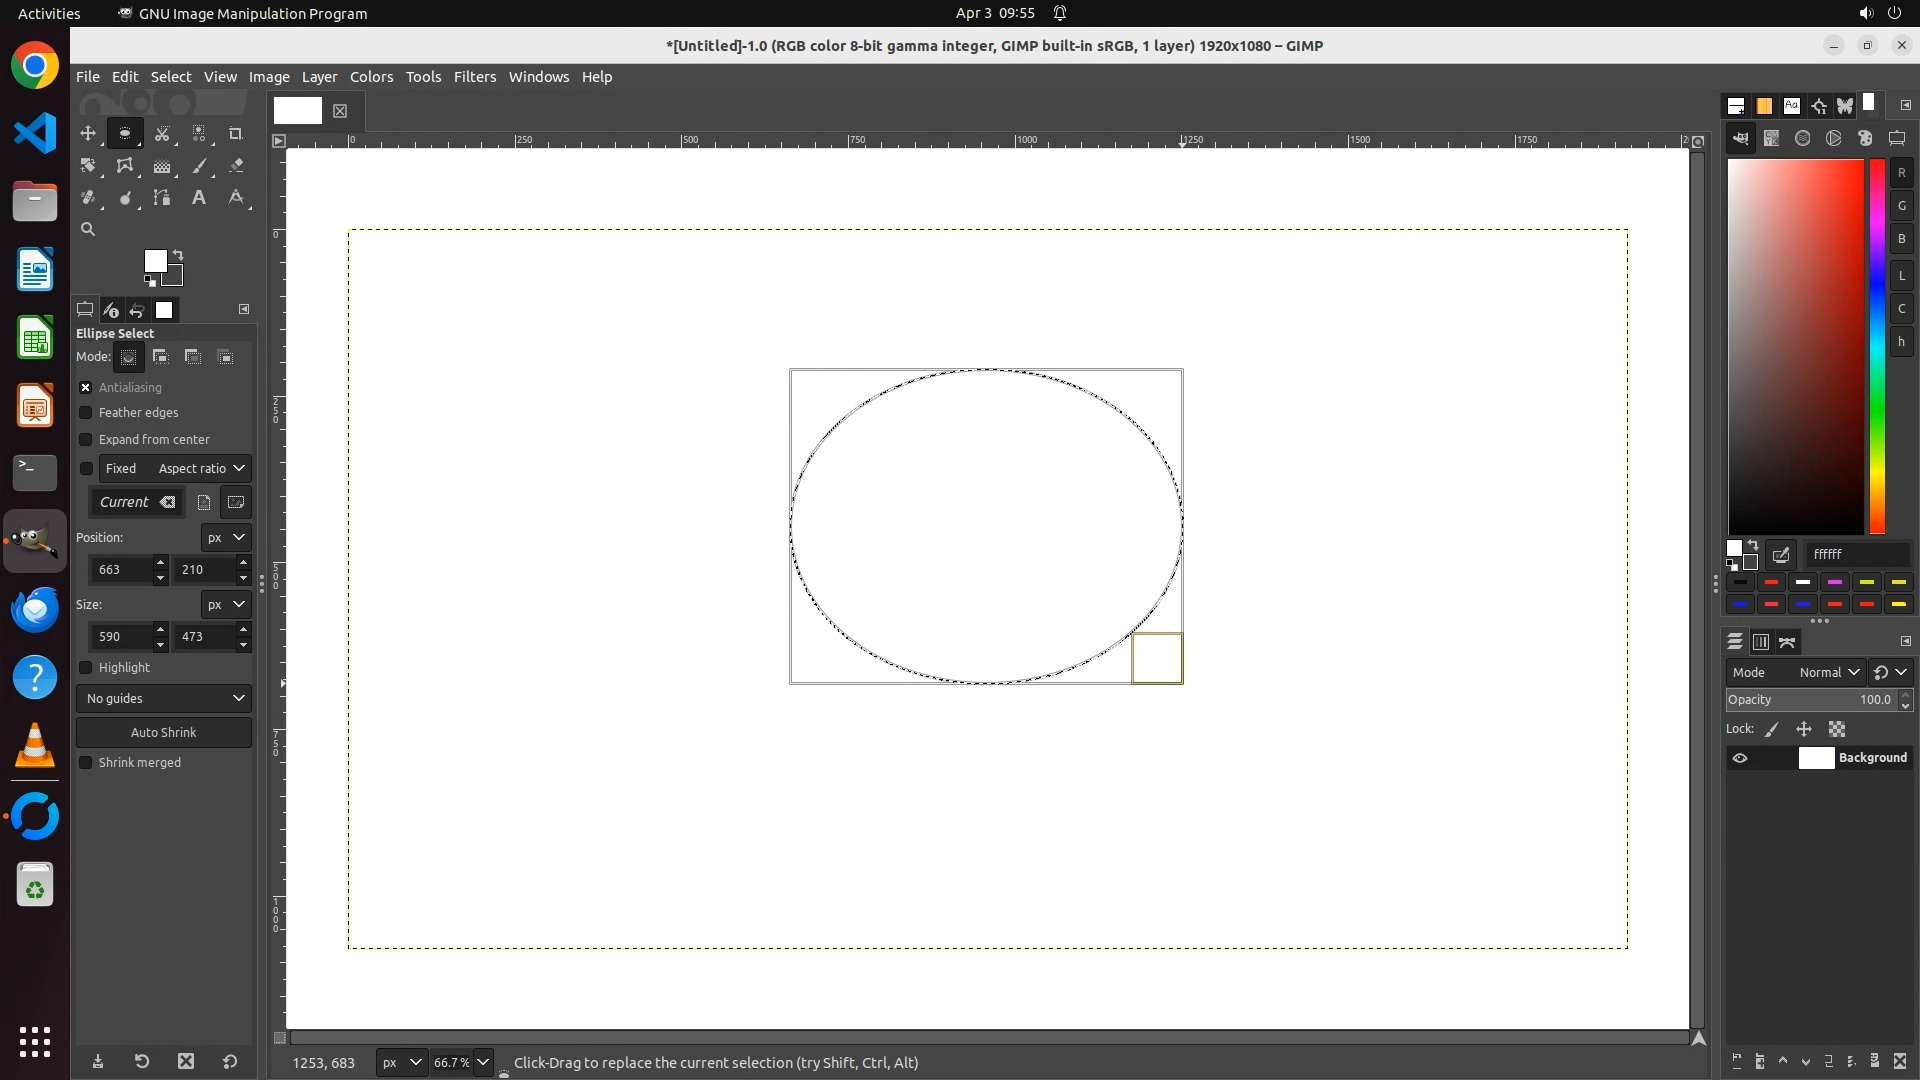Enable Feather edges option

pos(86,413)
